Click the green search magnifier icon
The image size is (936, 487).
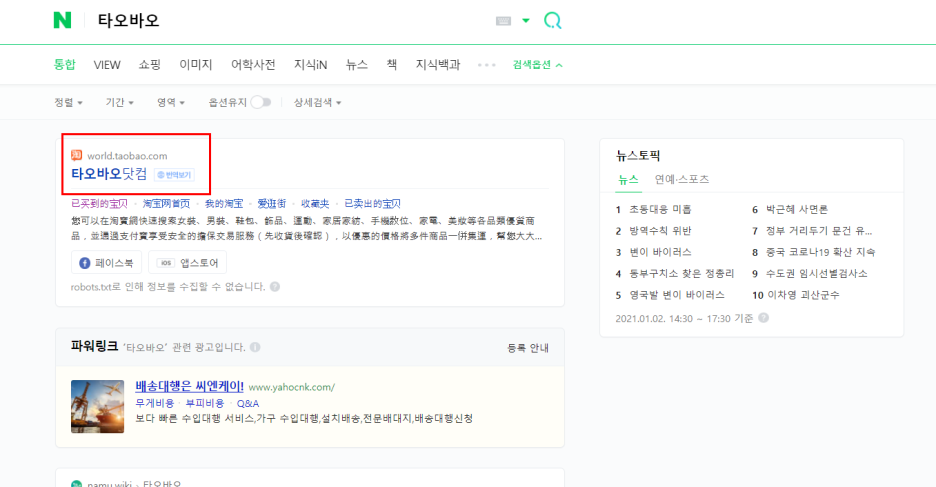pos(552,21)
